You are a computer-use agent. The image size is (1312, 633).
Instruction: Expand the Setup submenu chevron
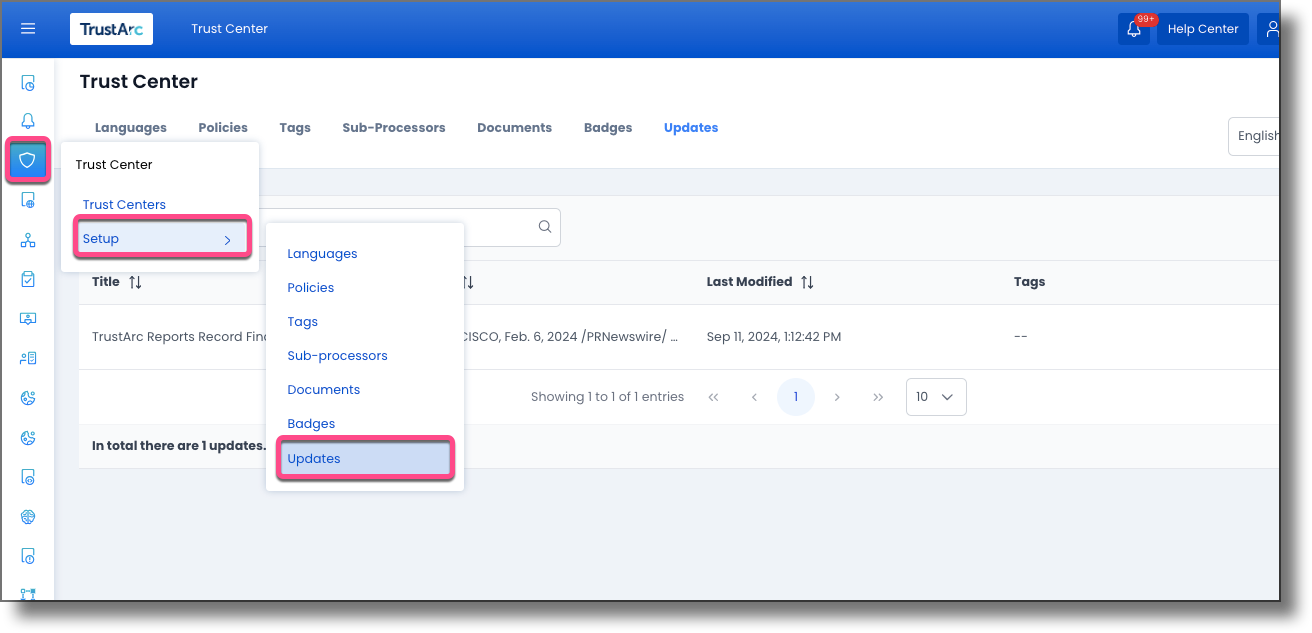click(x=228, y=239)
